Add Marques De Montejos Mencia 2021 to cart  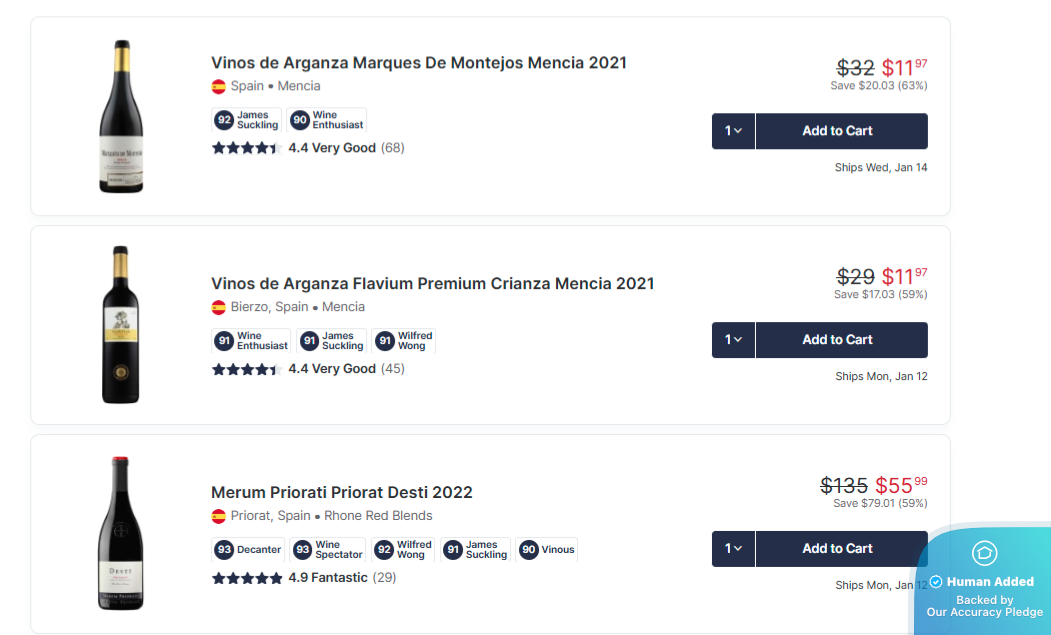(x=841, y=131)
